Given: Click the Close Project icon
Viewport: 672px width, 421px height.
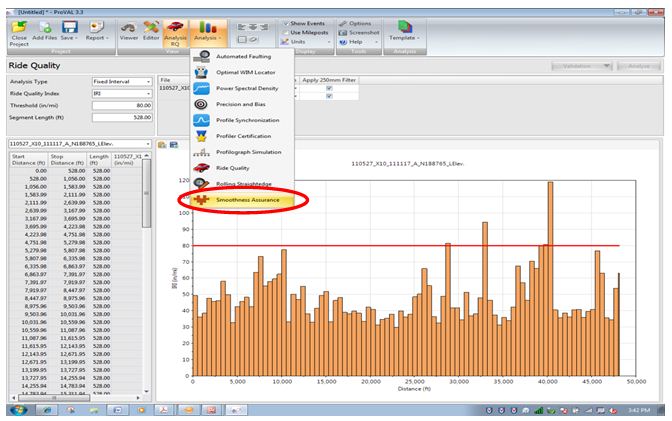Looking at the screenshot, I should 19,27.
